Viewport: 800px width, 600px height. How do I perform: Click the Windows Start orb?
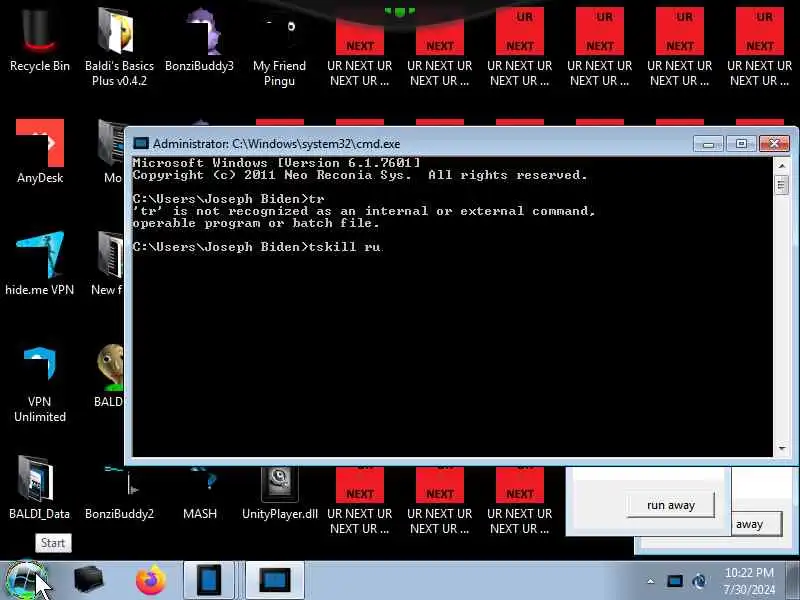click(x=26, y=581)
